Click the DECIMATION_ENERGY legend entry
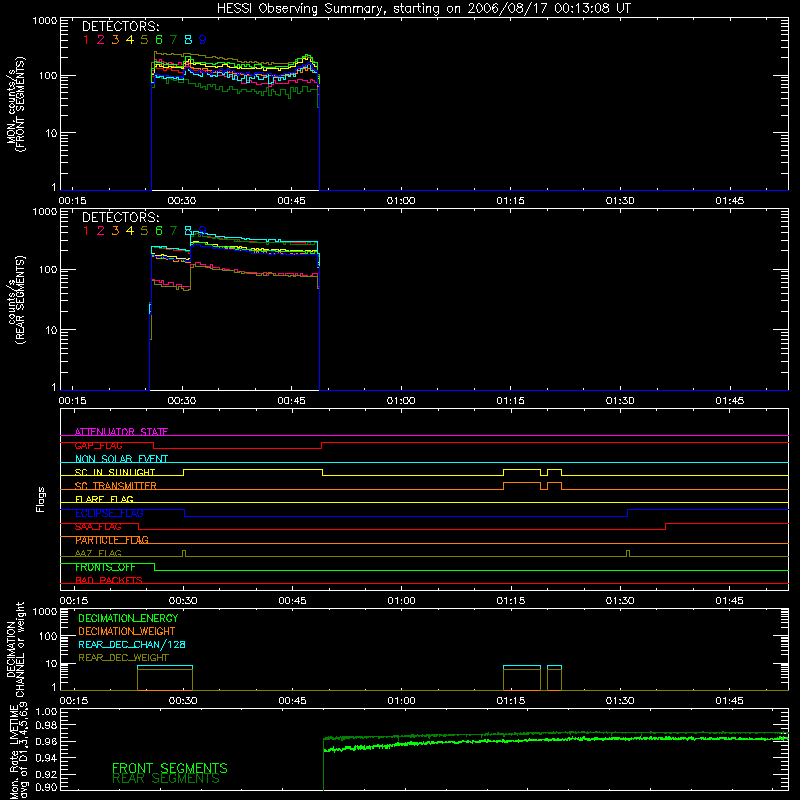800x800 pixels. coord(128,618)
